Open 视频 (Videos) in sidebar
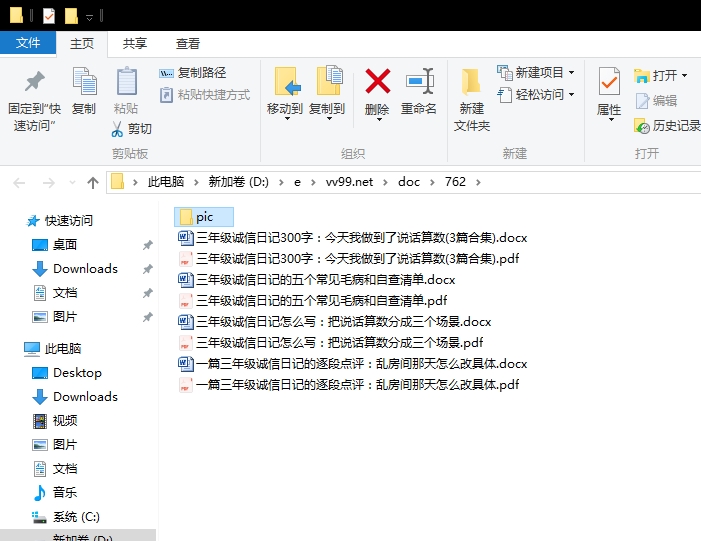Viewport: 701px width, 541px height. (x=55, y=421)
